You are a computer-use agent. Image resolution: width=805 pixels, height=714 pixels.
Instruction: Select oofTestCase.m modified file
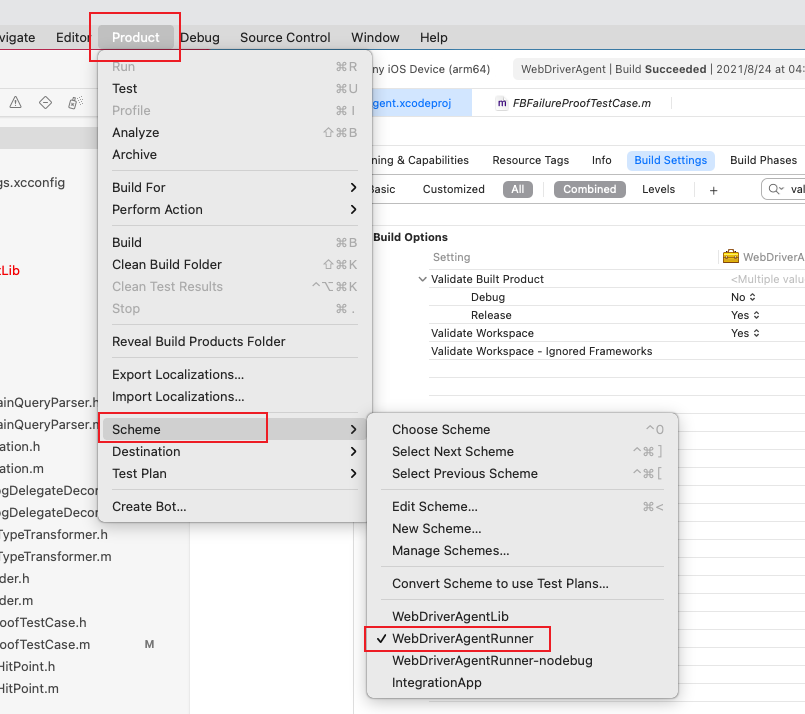click(45, 645)
